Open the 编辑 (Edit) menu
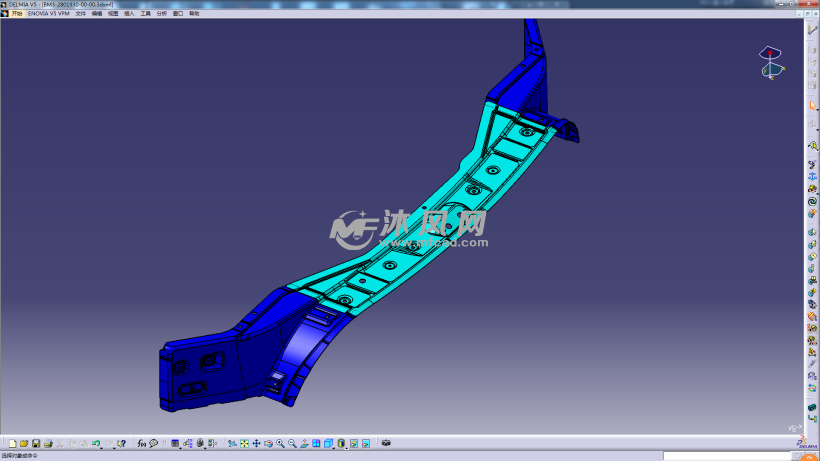Image resolution: width=820 pixels, height=461 pixels. pyautogui.click(x=97, y=14)
